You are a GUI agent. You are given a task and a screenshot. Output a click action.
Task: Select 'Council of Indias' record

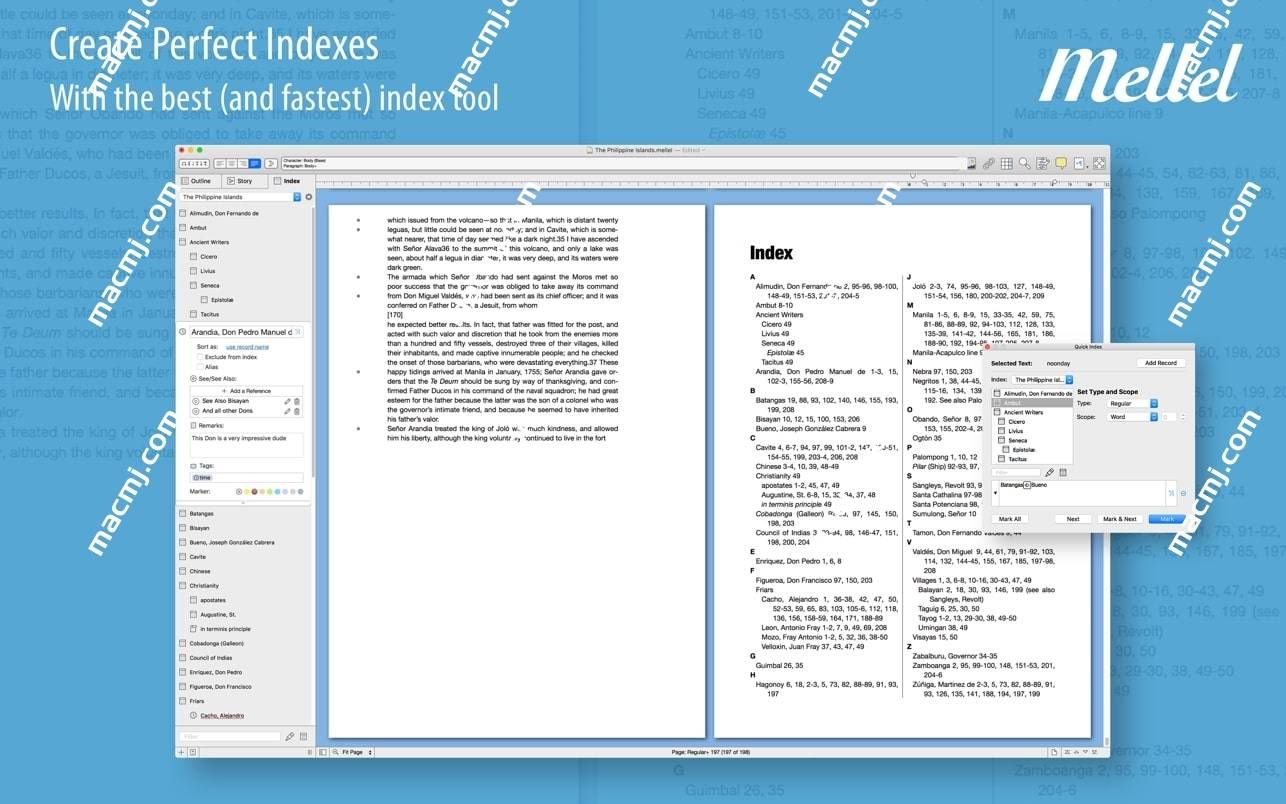[210, 658]
